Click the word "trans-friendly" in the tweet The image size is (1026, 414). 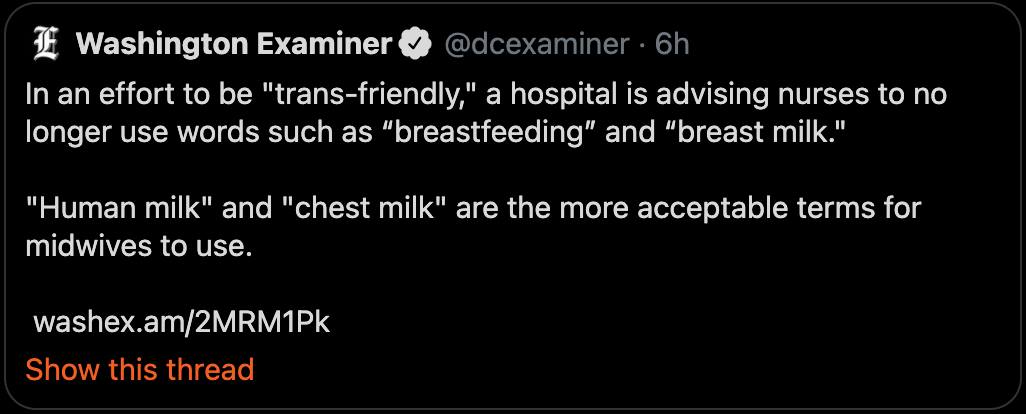coord(370,95)
